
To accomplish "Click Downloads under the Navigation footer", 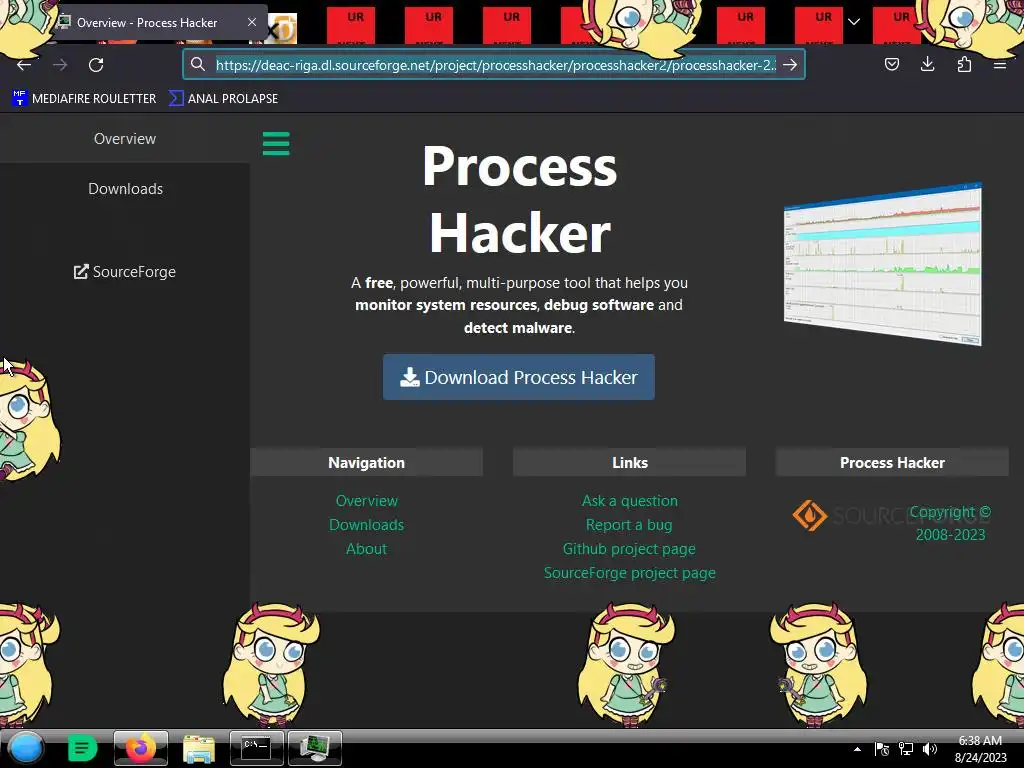I will 366,525.
